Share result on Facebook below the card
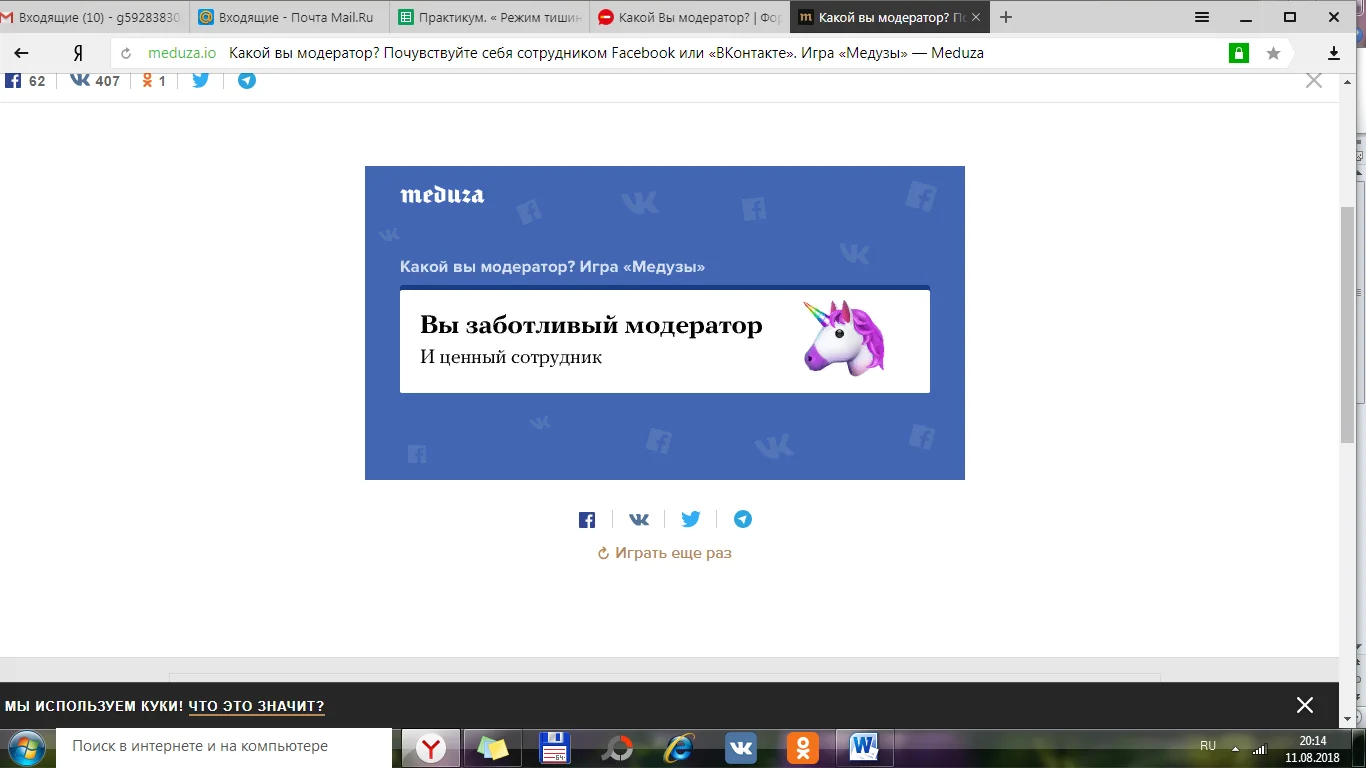 (587, 520)
